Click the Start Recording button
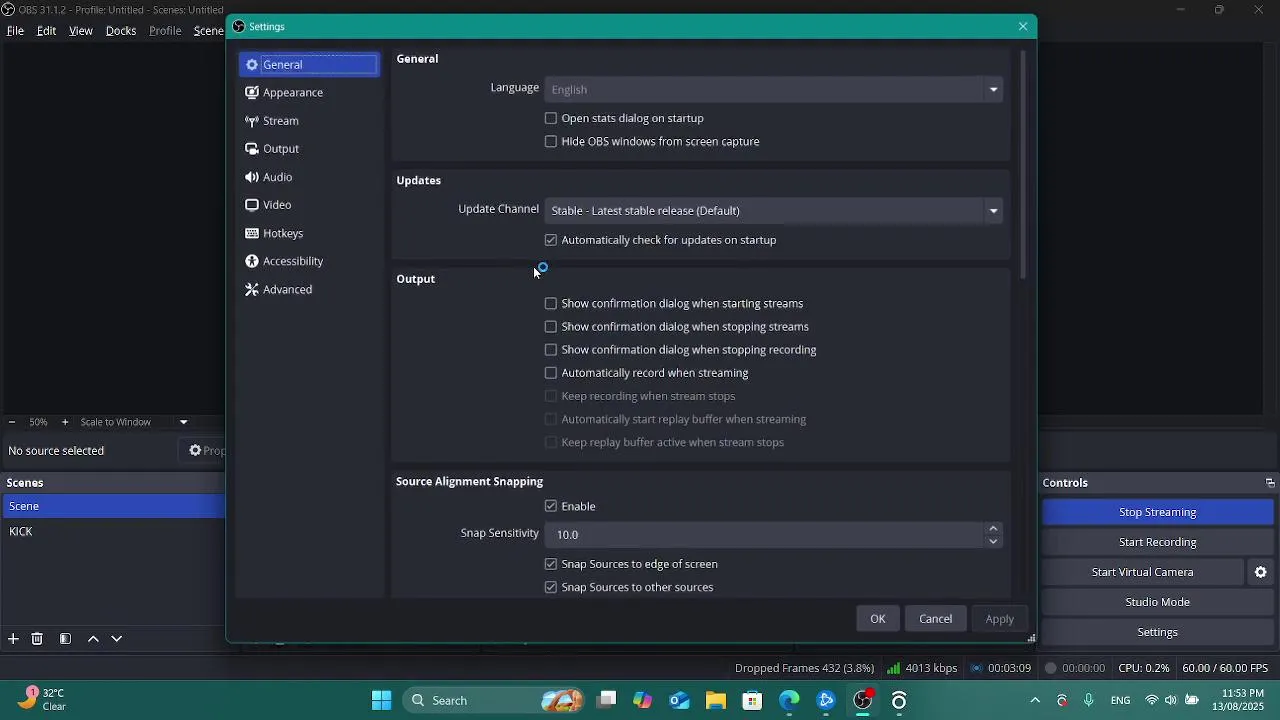Screen dimensions: 1280x720 pyautogui.click(x=1157, y=542)
